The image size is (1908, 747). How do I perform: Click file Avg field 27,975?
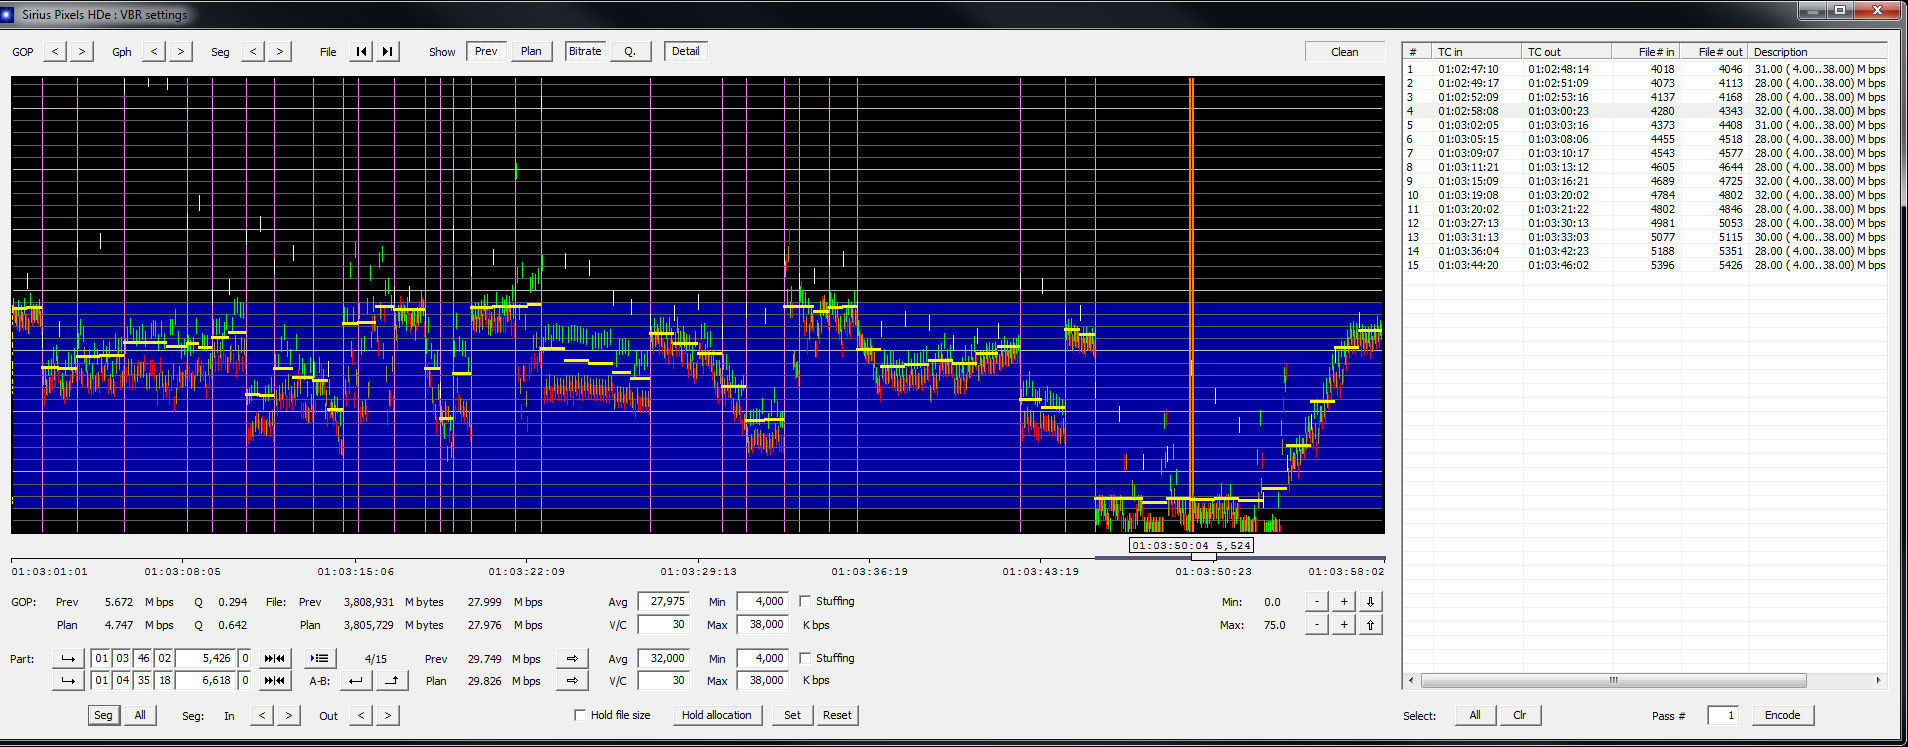click(x=664, y=601)
